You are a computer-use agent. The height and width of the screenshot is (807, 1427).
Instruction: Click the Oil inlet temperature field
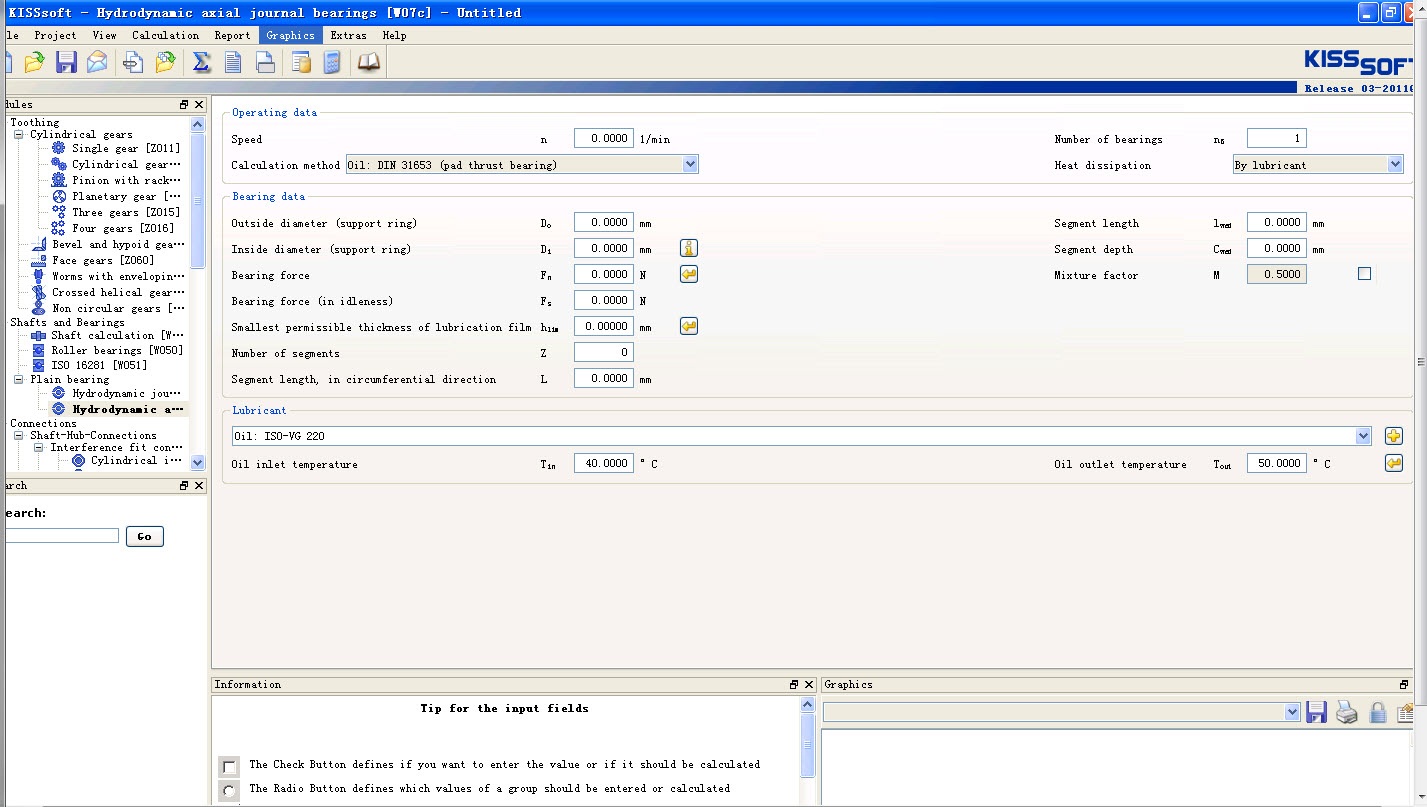[x=603, y=463]
